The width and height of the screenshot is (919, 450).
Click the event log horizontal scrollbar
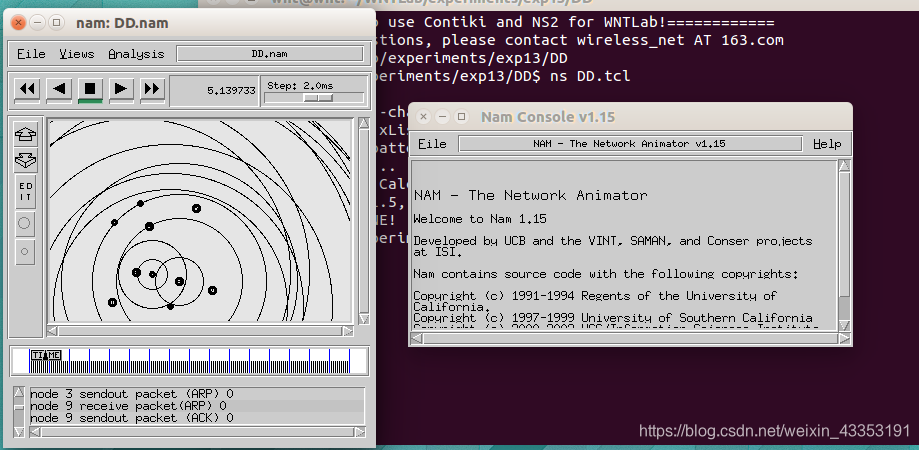tap(198, 432)
